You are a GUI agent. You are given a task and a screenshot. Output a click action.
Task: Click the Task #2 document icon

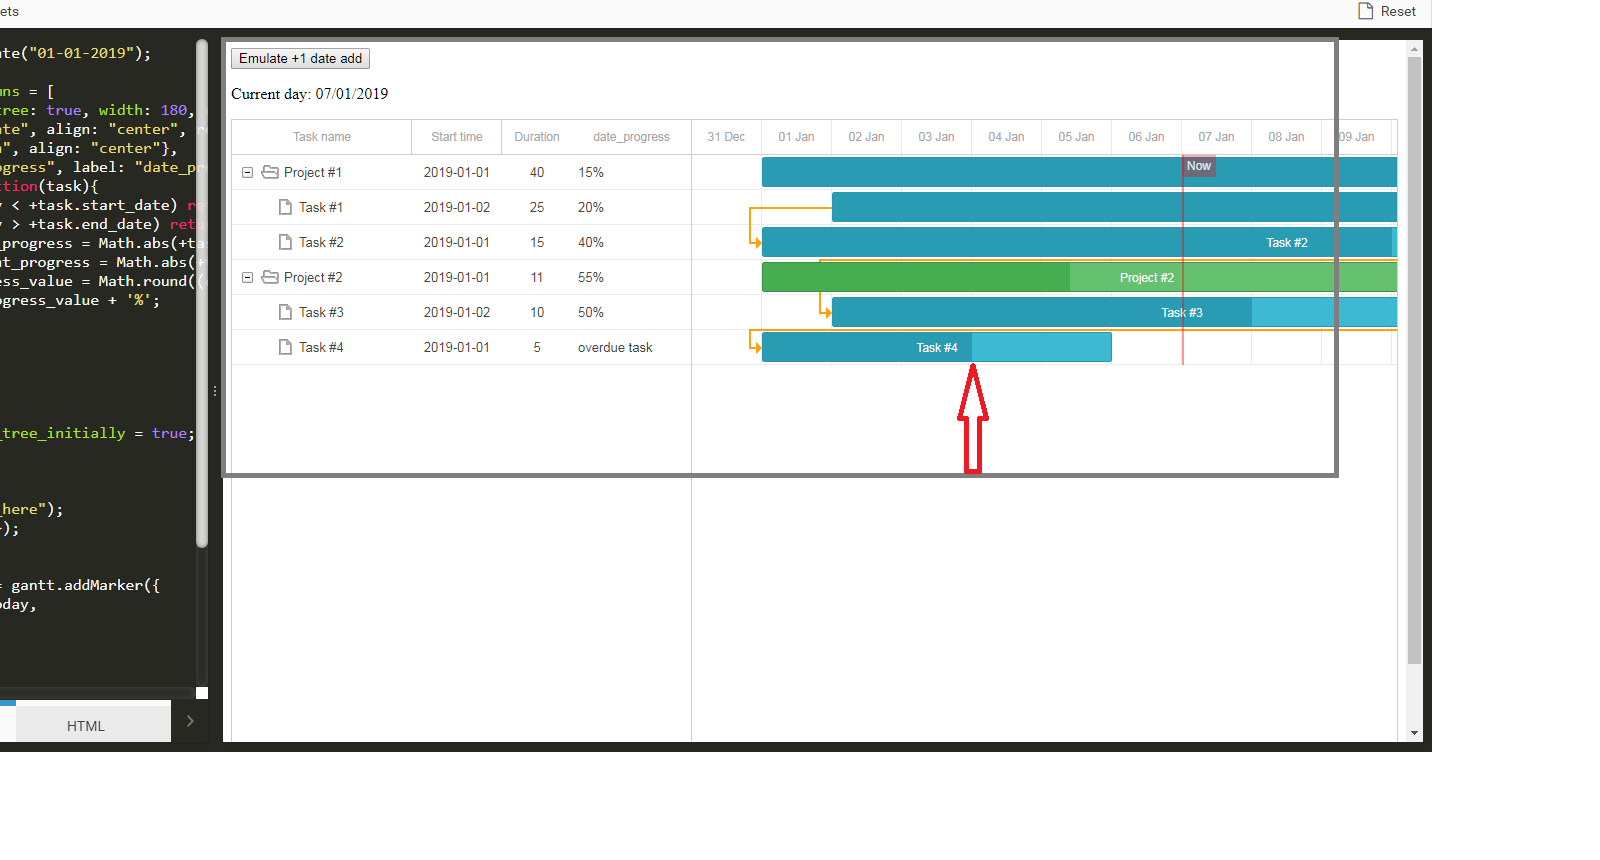coord(285,242)
